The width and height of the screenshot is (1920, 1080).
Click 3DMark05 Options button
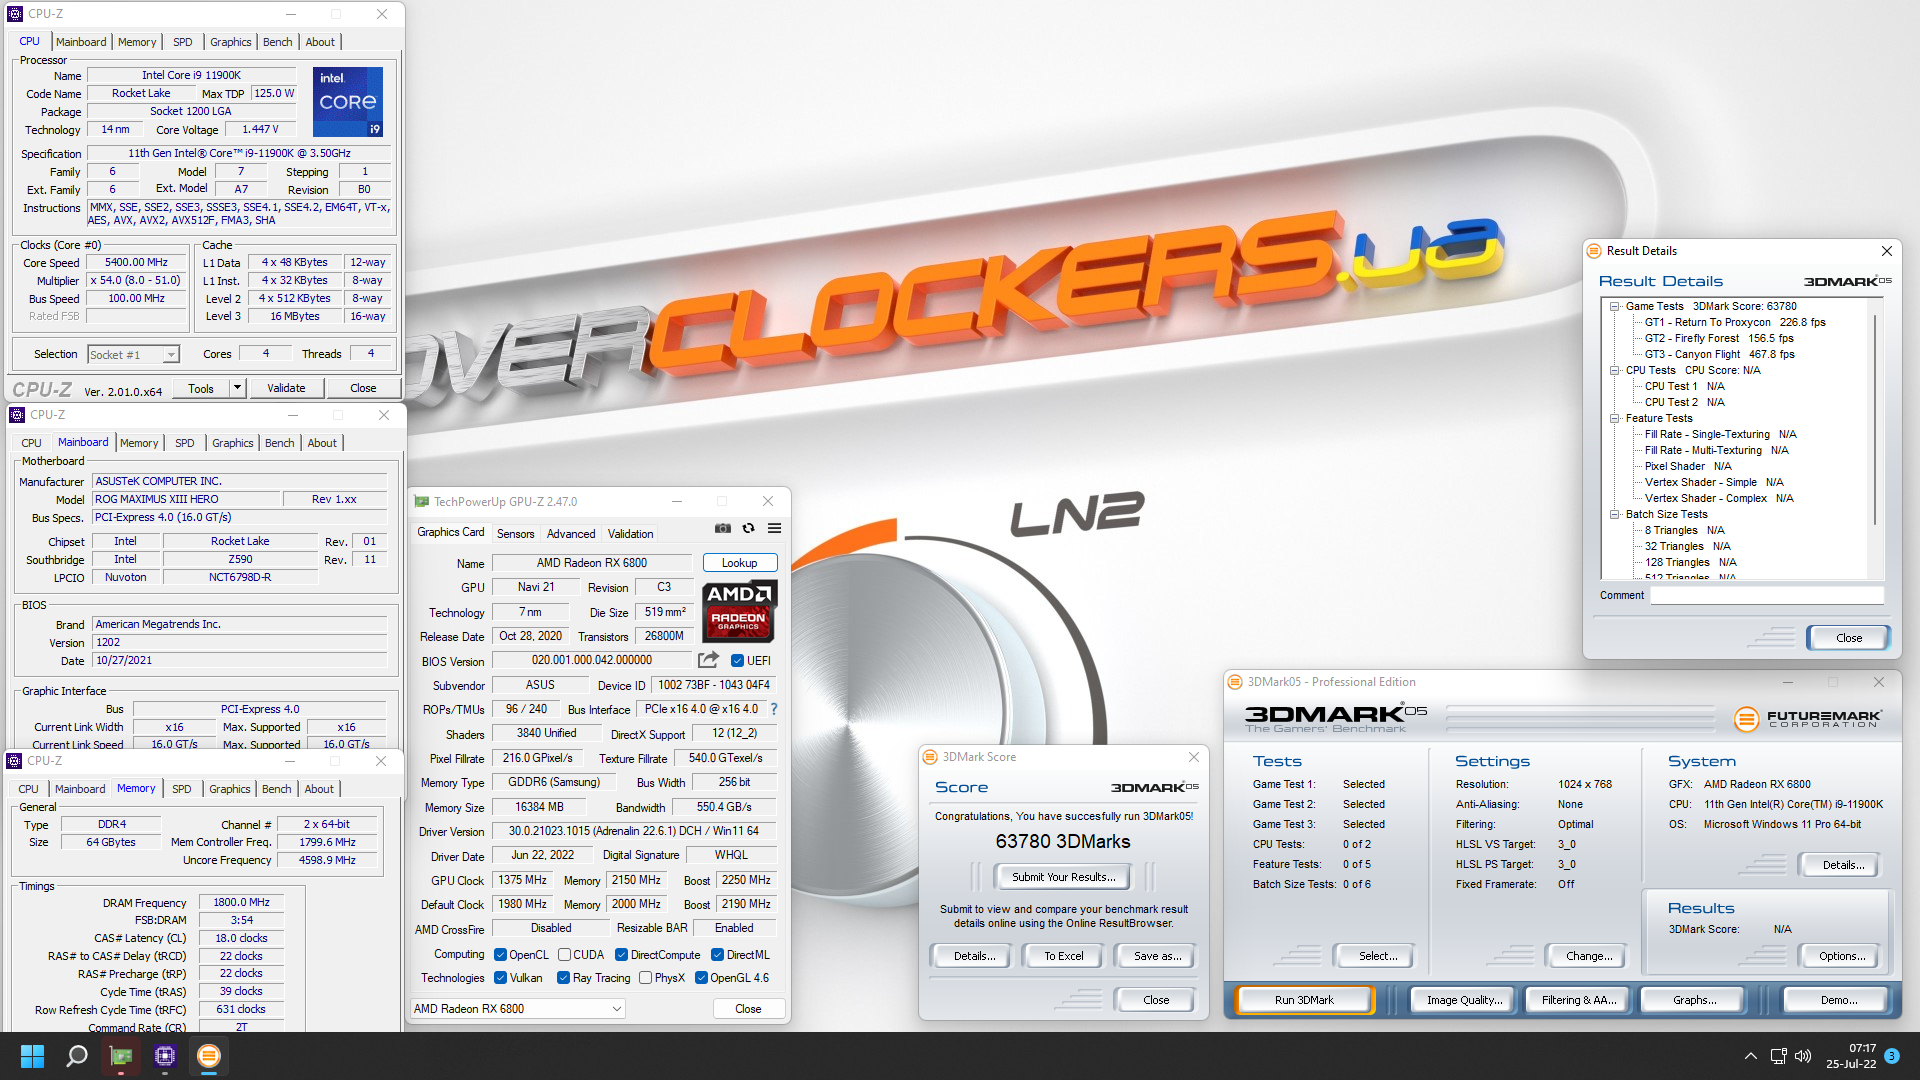(x=1842, y=956)
